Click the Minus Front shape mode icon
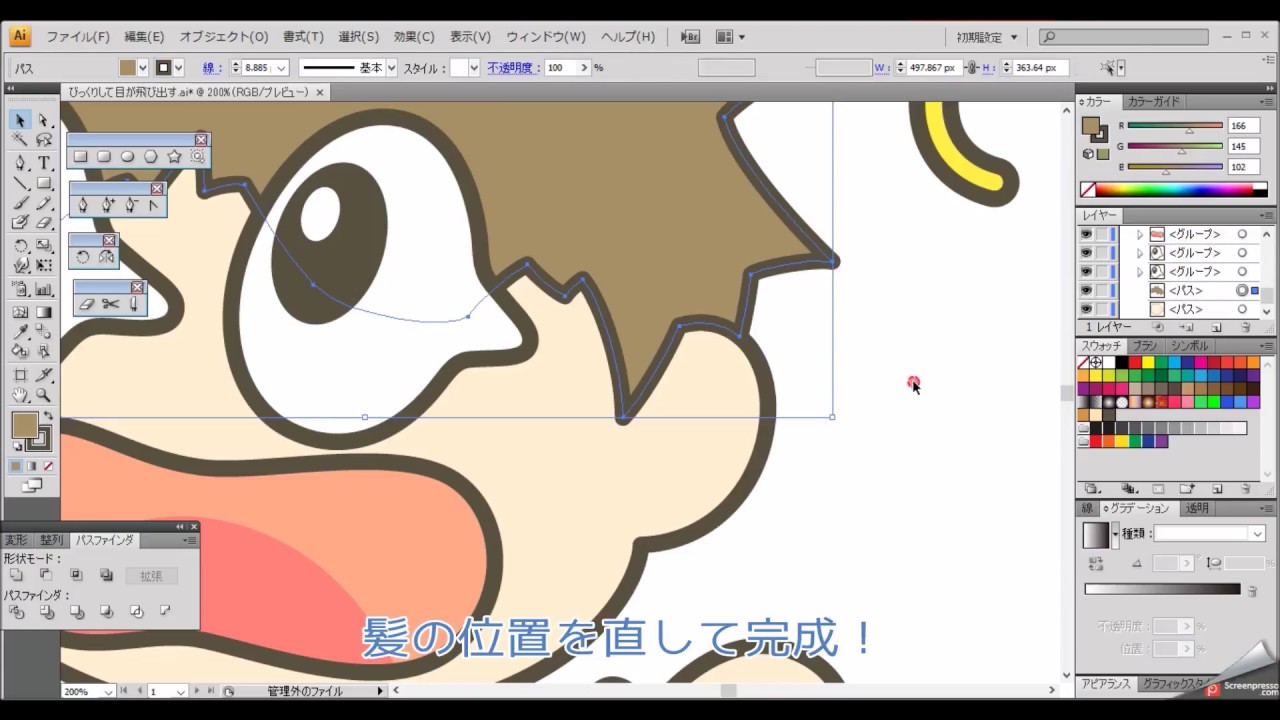The height and width of the screenshot is (720, 1280). pyautogui.click(x=46, y=575)
